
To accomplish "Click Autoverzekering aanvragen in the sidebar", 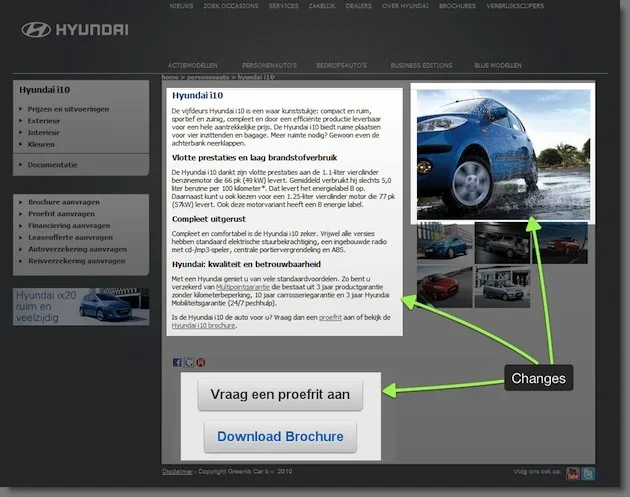I will (78, 249).
